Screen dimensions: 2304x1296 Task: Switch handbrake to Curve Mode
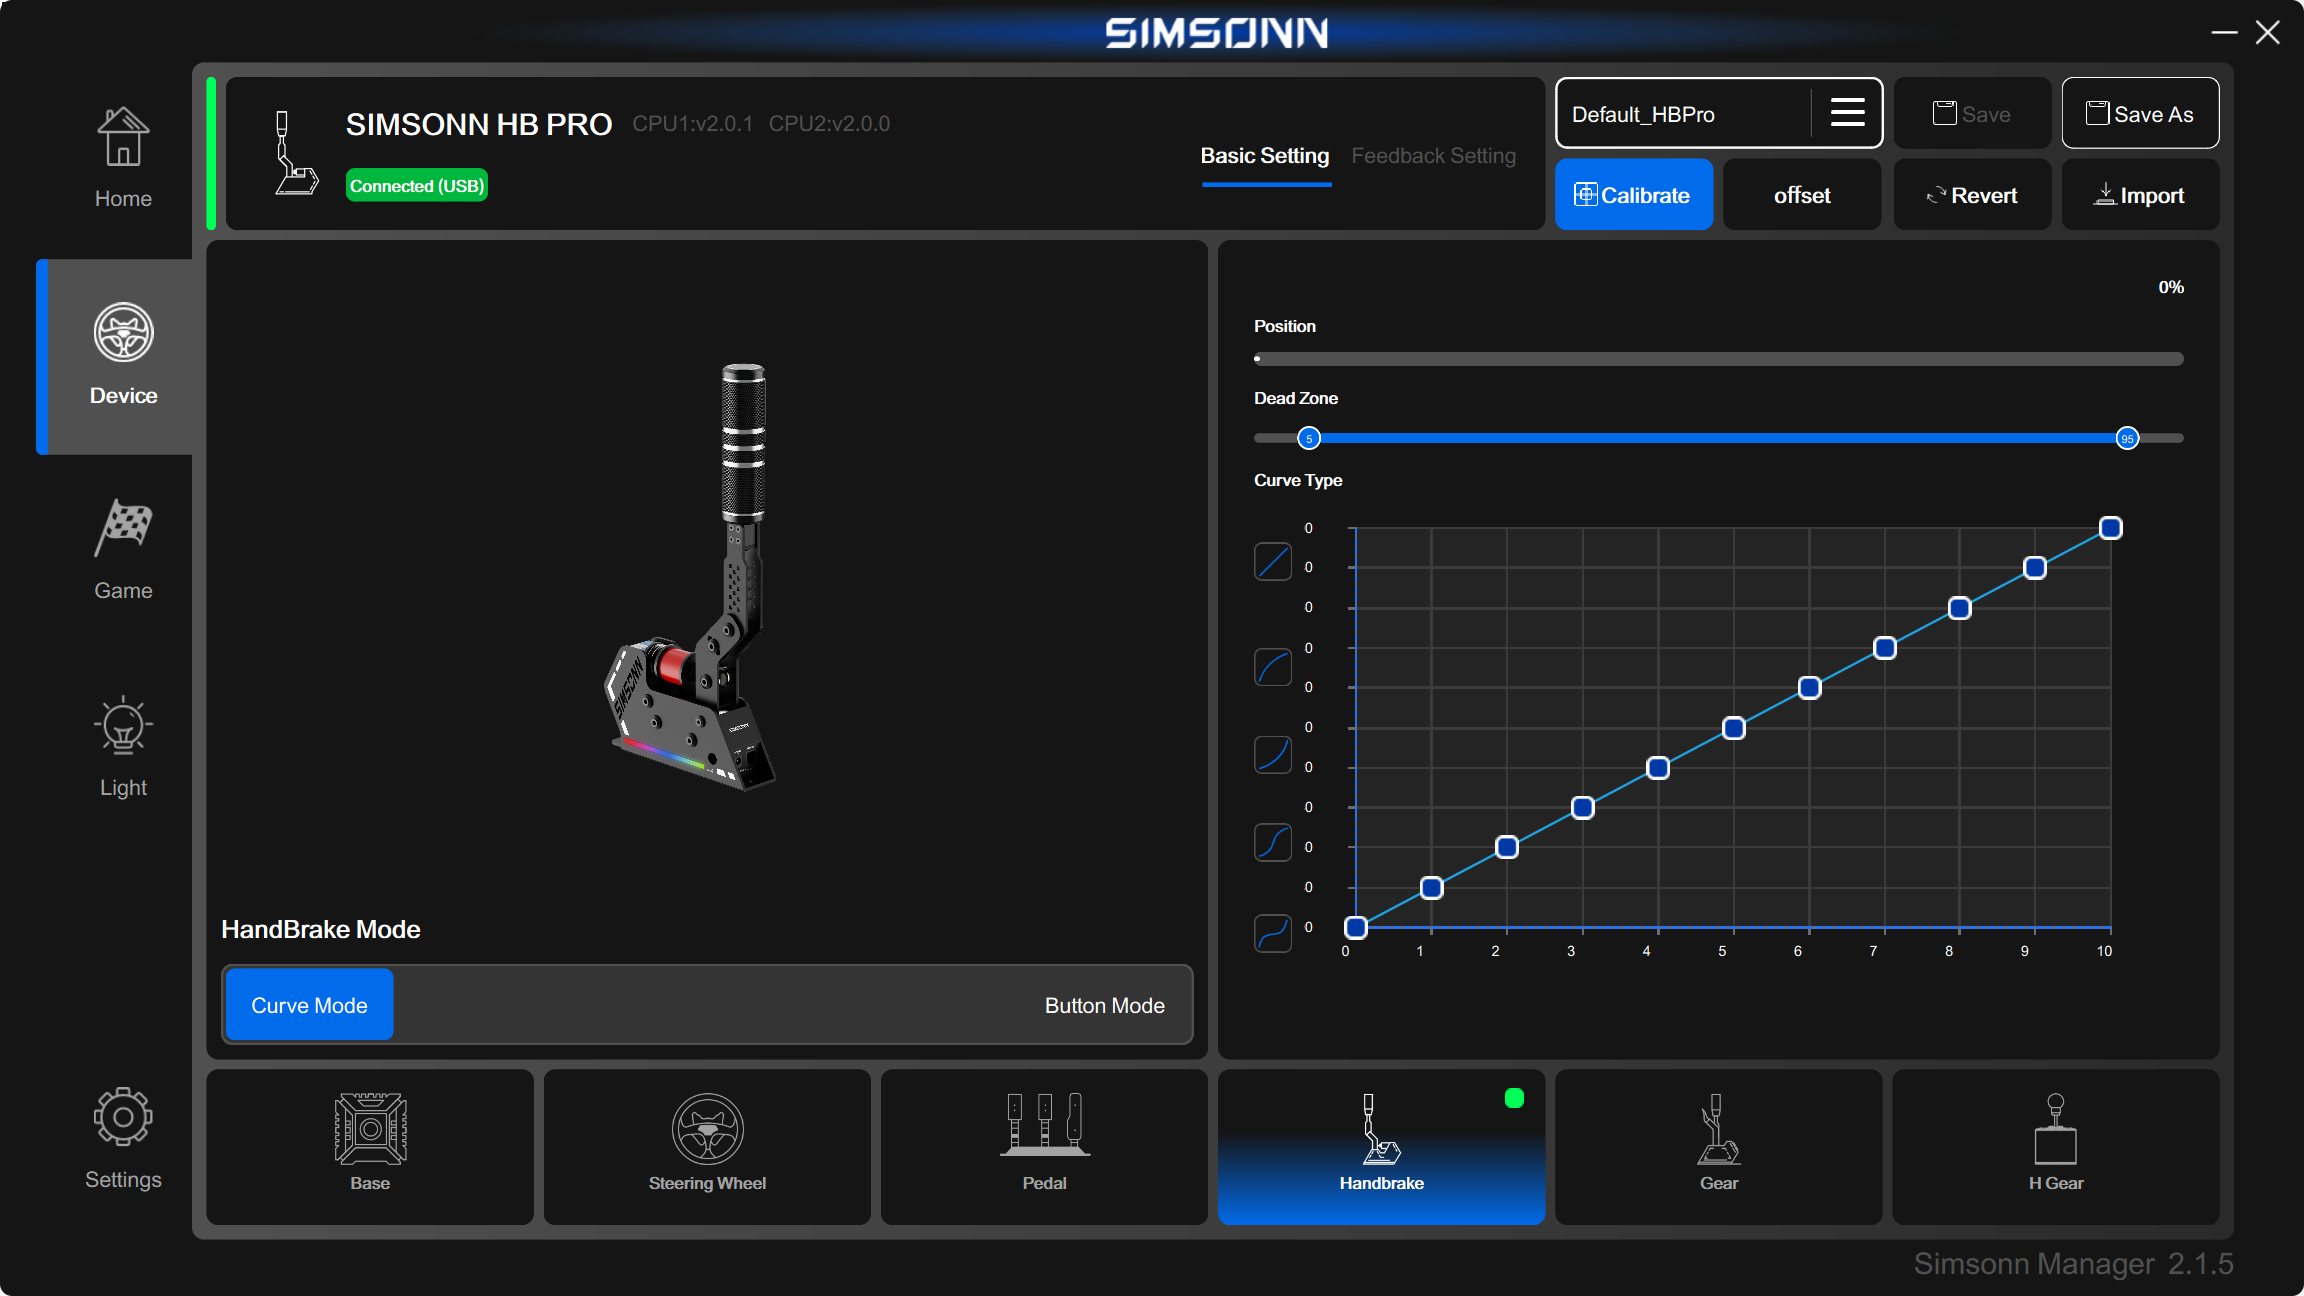coord(309,1005)
